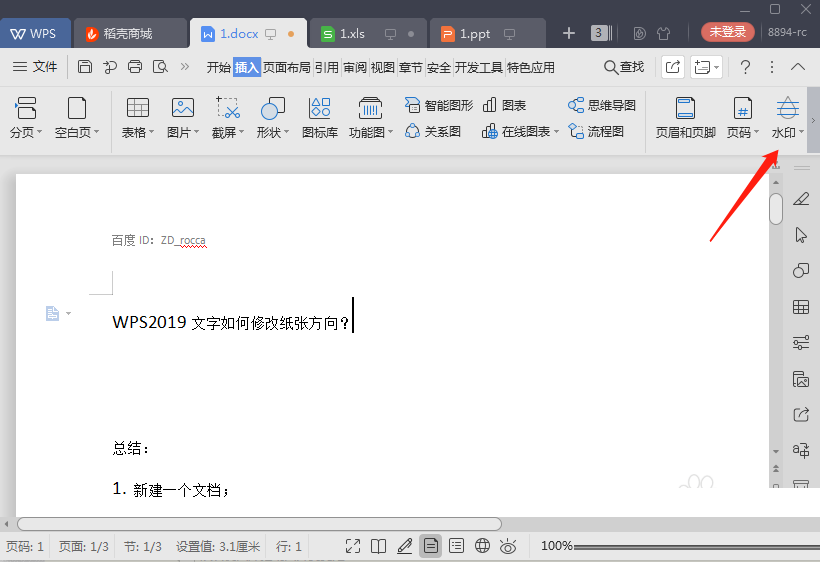Click the share icon button in menu bar
This screenshot has height=562, width=820.
(x=673, y=67)
